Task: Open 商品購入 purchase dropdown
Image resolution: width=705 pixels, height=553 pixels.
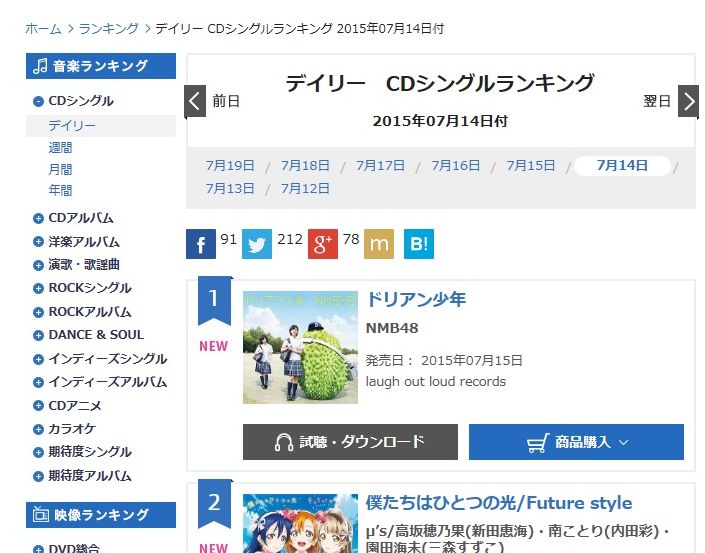Action: point(576,442)
